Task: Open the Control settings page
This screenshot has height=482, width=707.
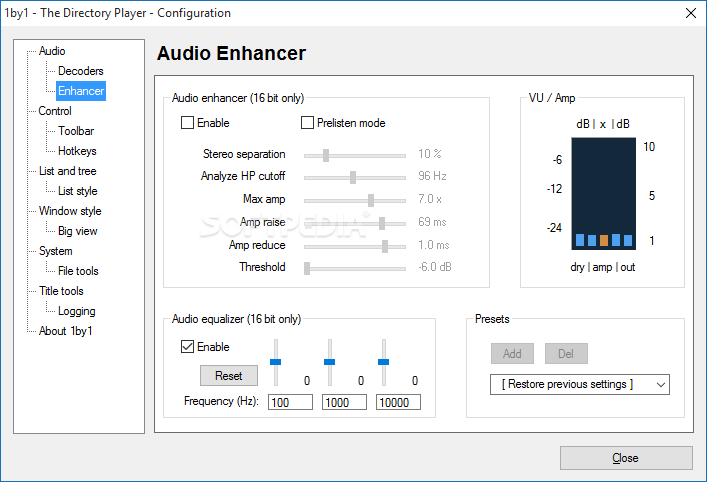Action: [55, 111]
